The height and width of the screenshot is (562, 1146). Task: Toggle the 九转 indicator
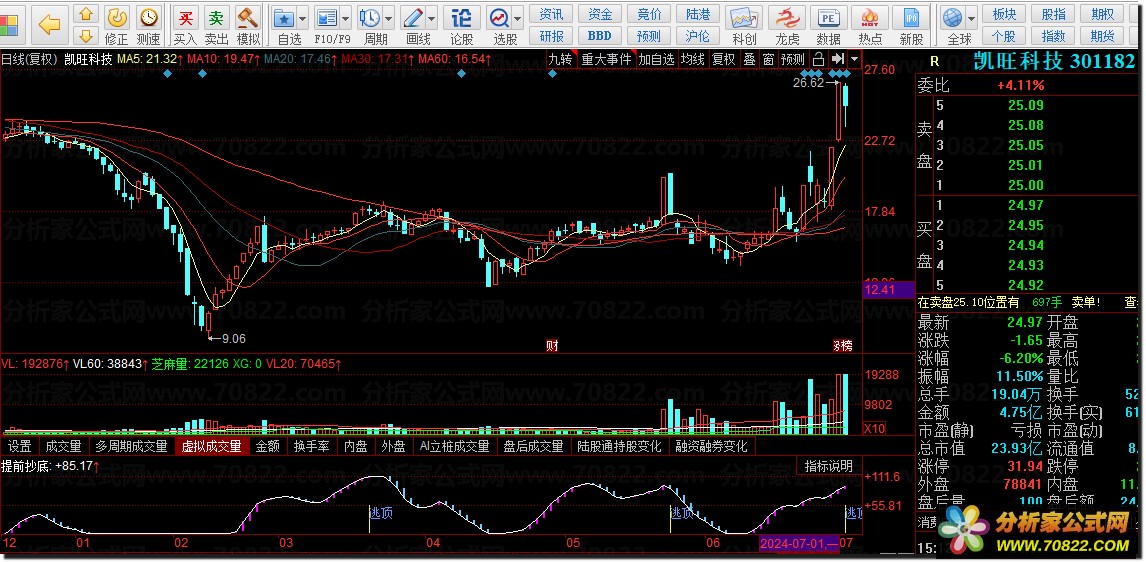pos(561,59)
